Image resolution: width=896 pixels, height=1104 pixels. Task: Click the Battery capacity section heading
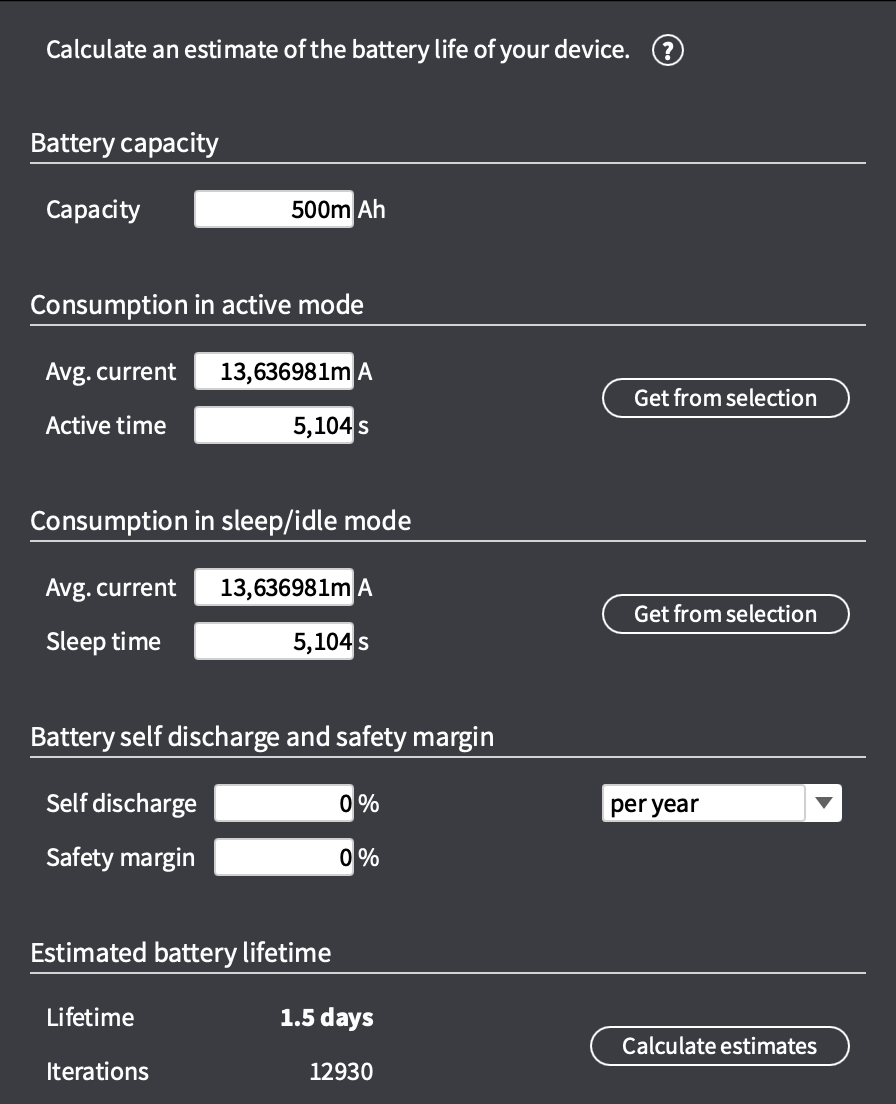[x=125, y=143]
